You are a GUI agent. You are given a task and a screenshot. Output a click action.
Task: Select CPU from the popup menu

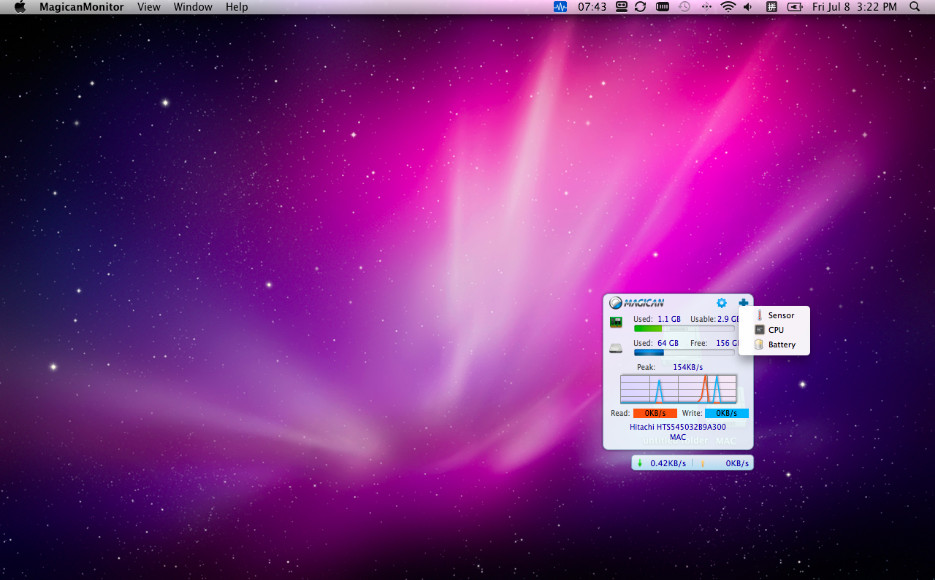pyautogui.click(x=775, y=330)
